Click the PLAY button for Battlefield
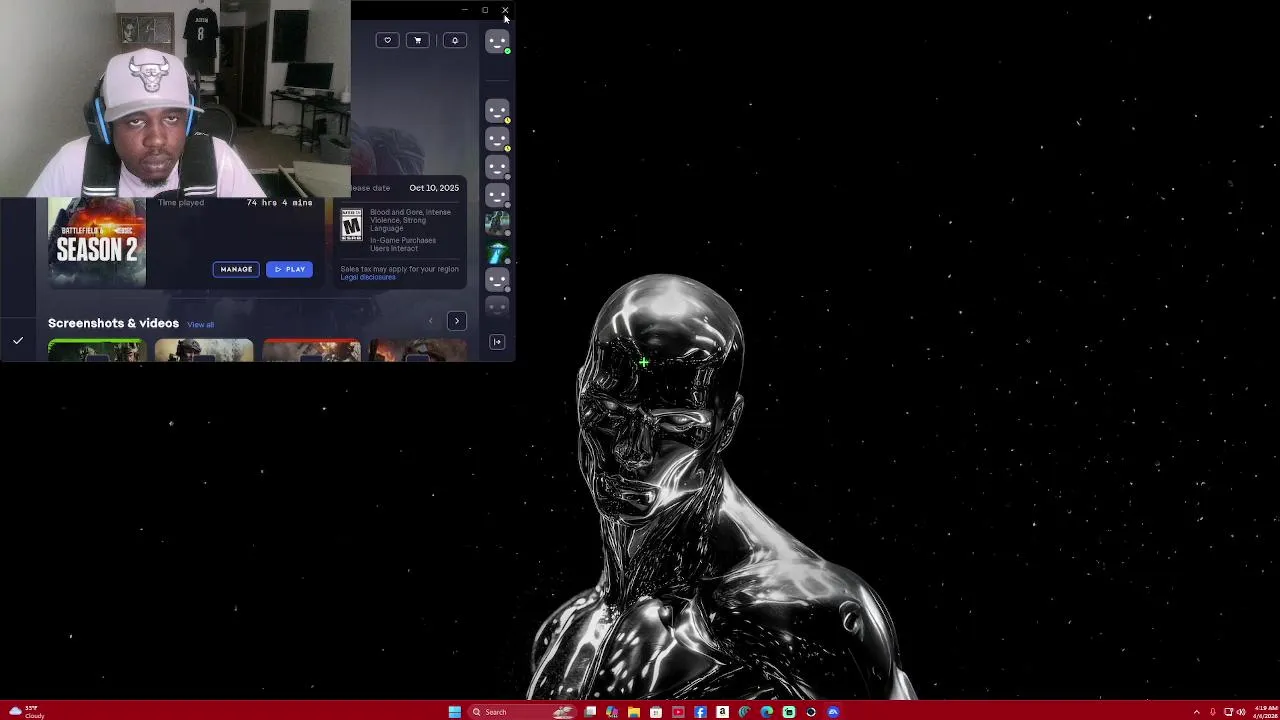 [x=289, y=269]
